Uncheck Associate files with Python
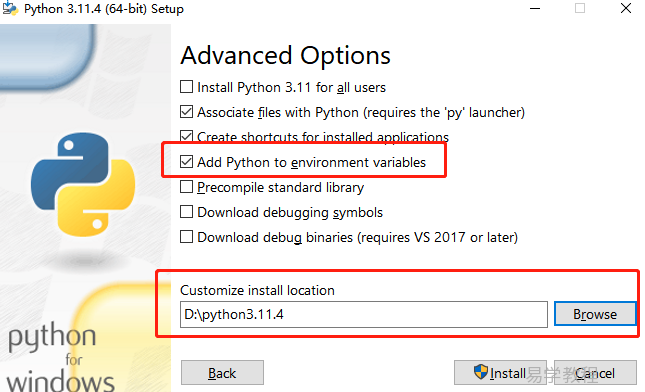Image resolution: width=645 pixels, height=392 pixels. pyautogui.click(x=186, y=112)
